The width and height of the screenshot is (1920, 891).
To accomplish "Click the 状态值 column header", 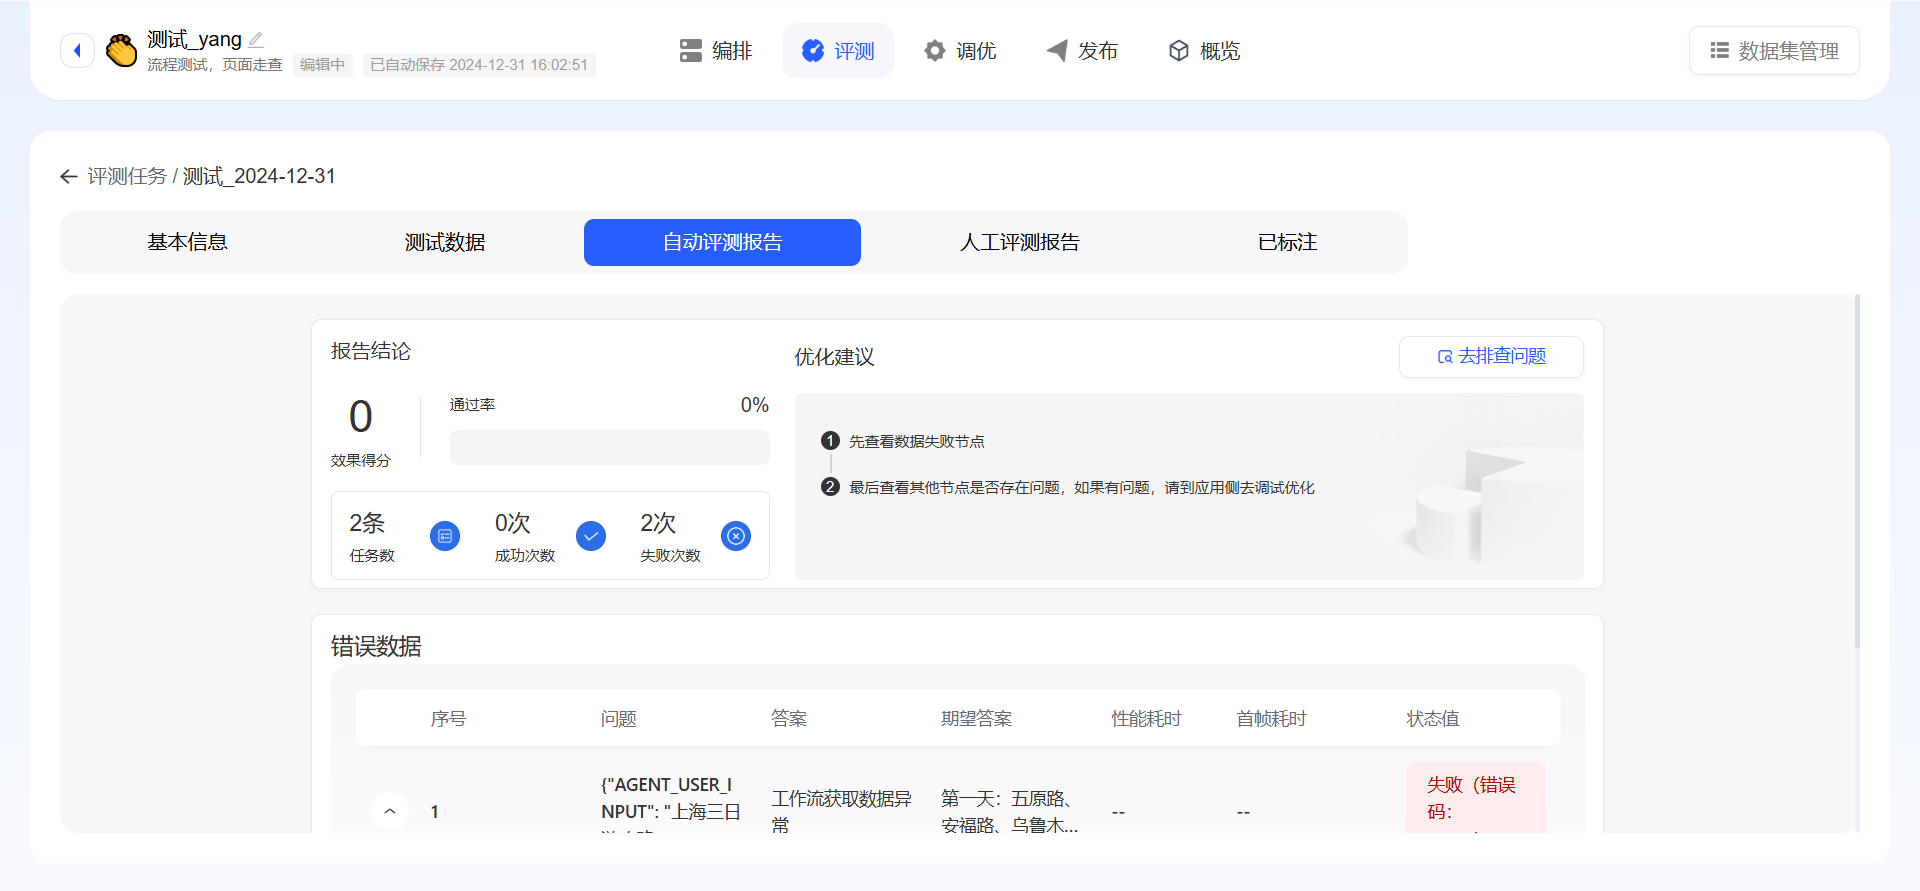I will (1433, 719).
